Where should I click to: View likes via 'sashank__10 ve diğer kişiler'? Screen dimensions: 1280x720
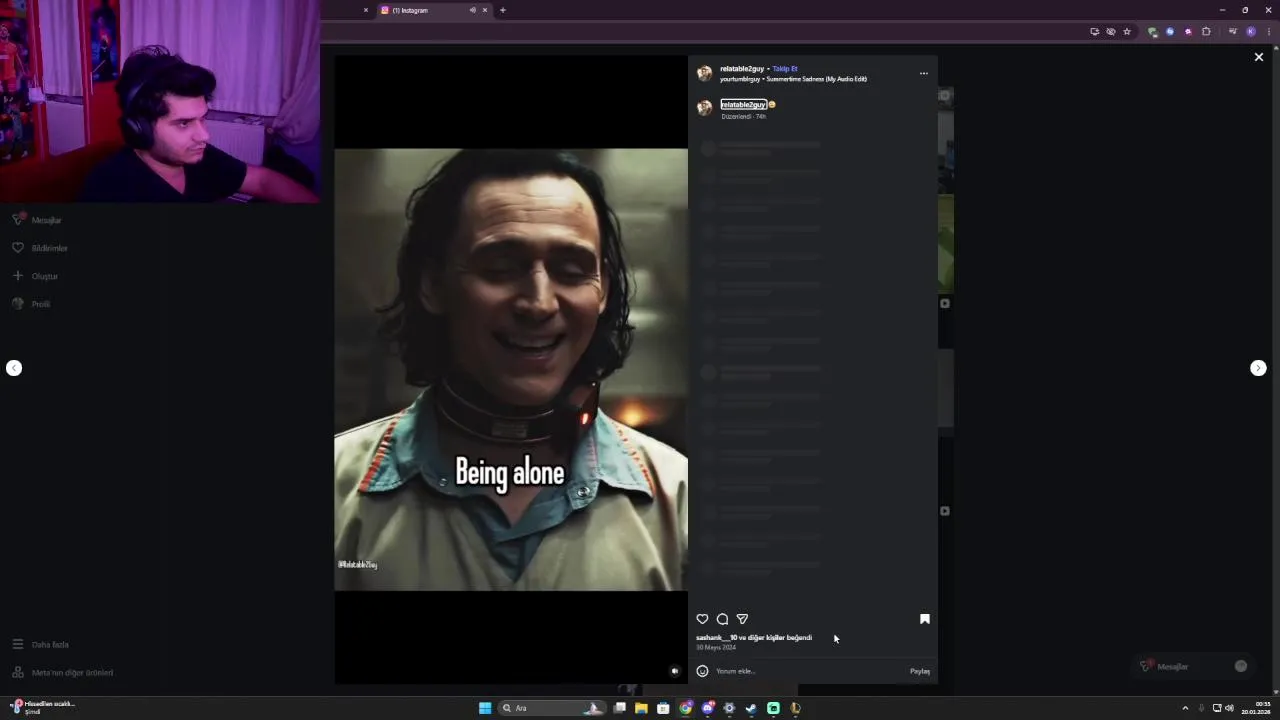(x=754, y=637)
